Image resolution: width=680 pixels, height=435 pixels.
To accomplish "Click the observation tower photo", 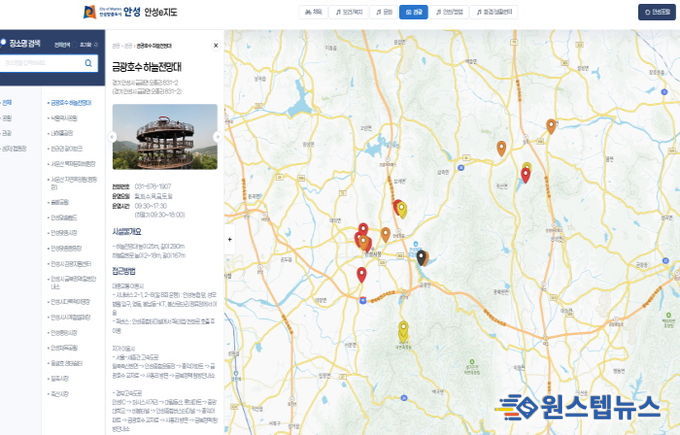I will [164, 137].
